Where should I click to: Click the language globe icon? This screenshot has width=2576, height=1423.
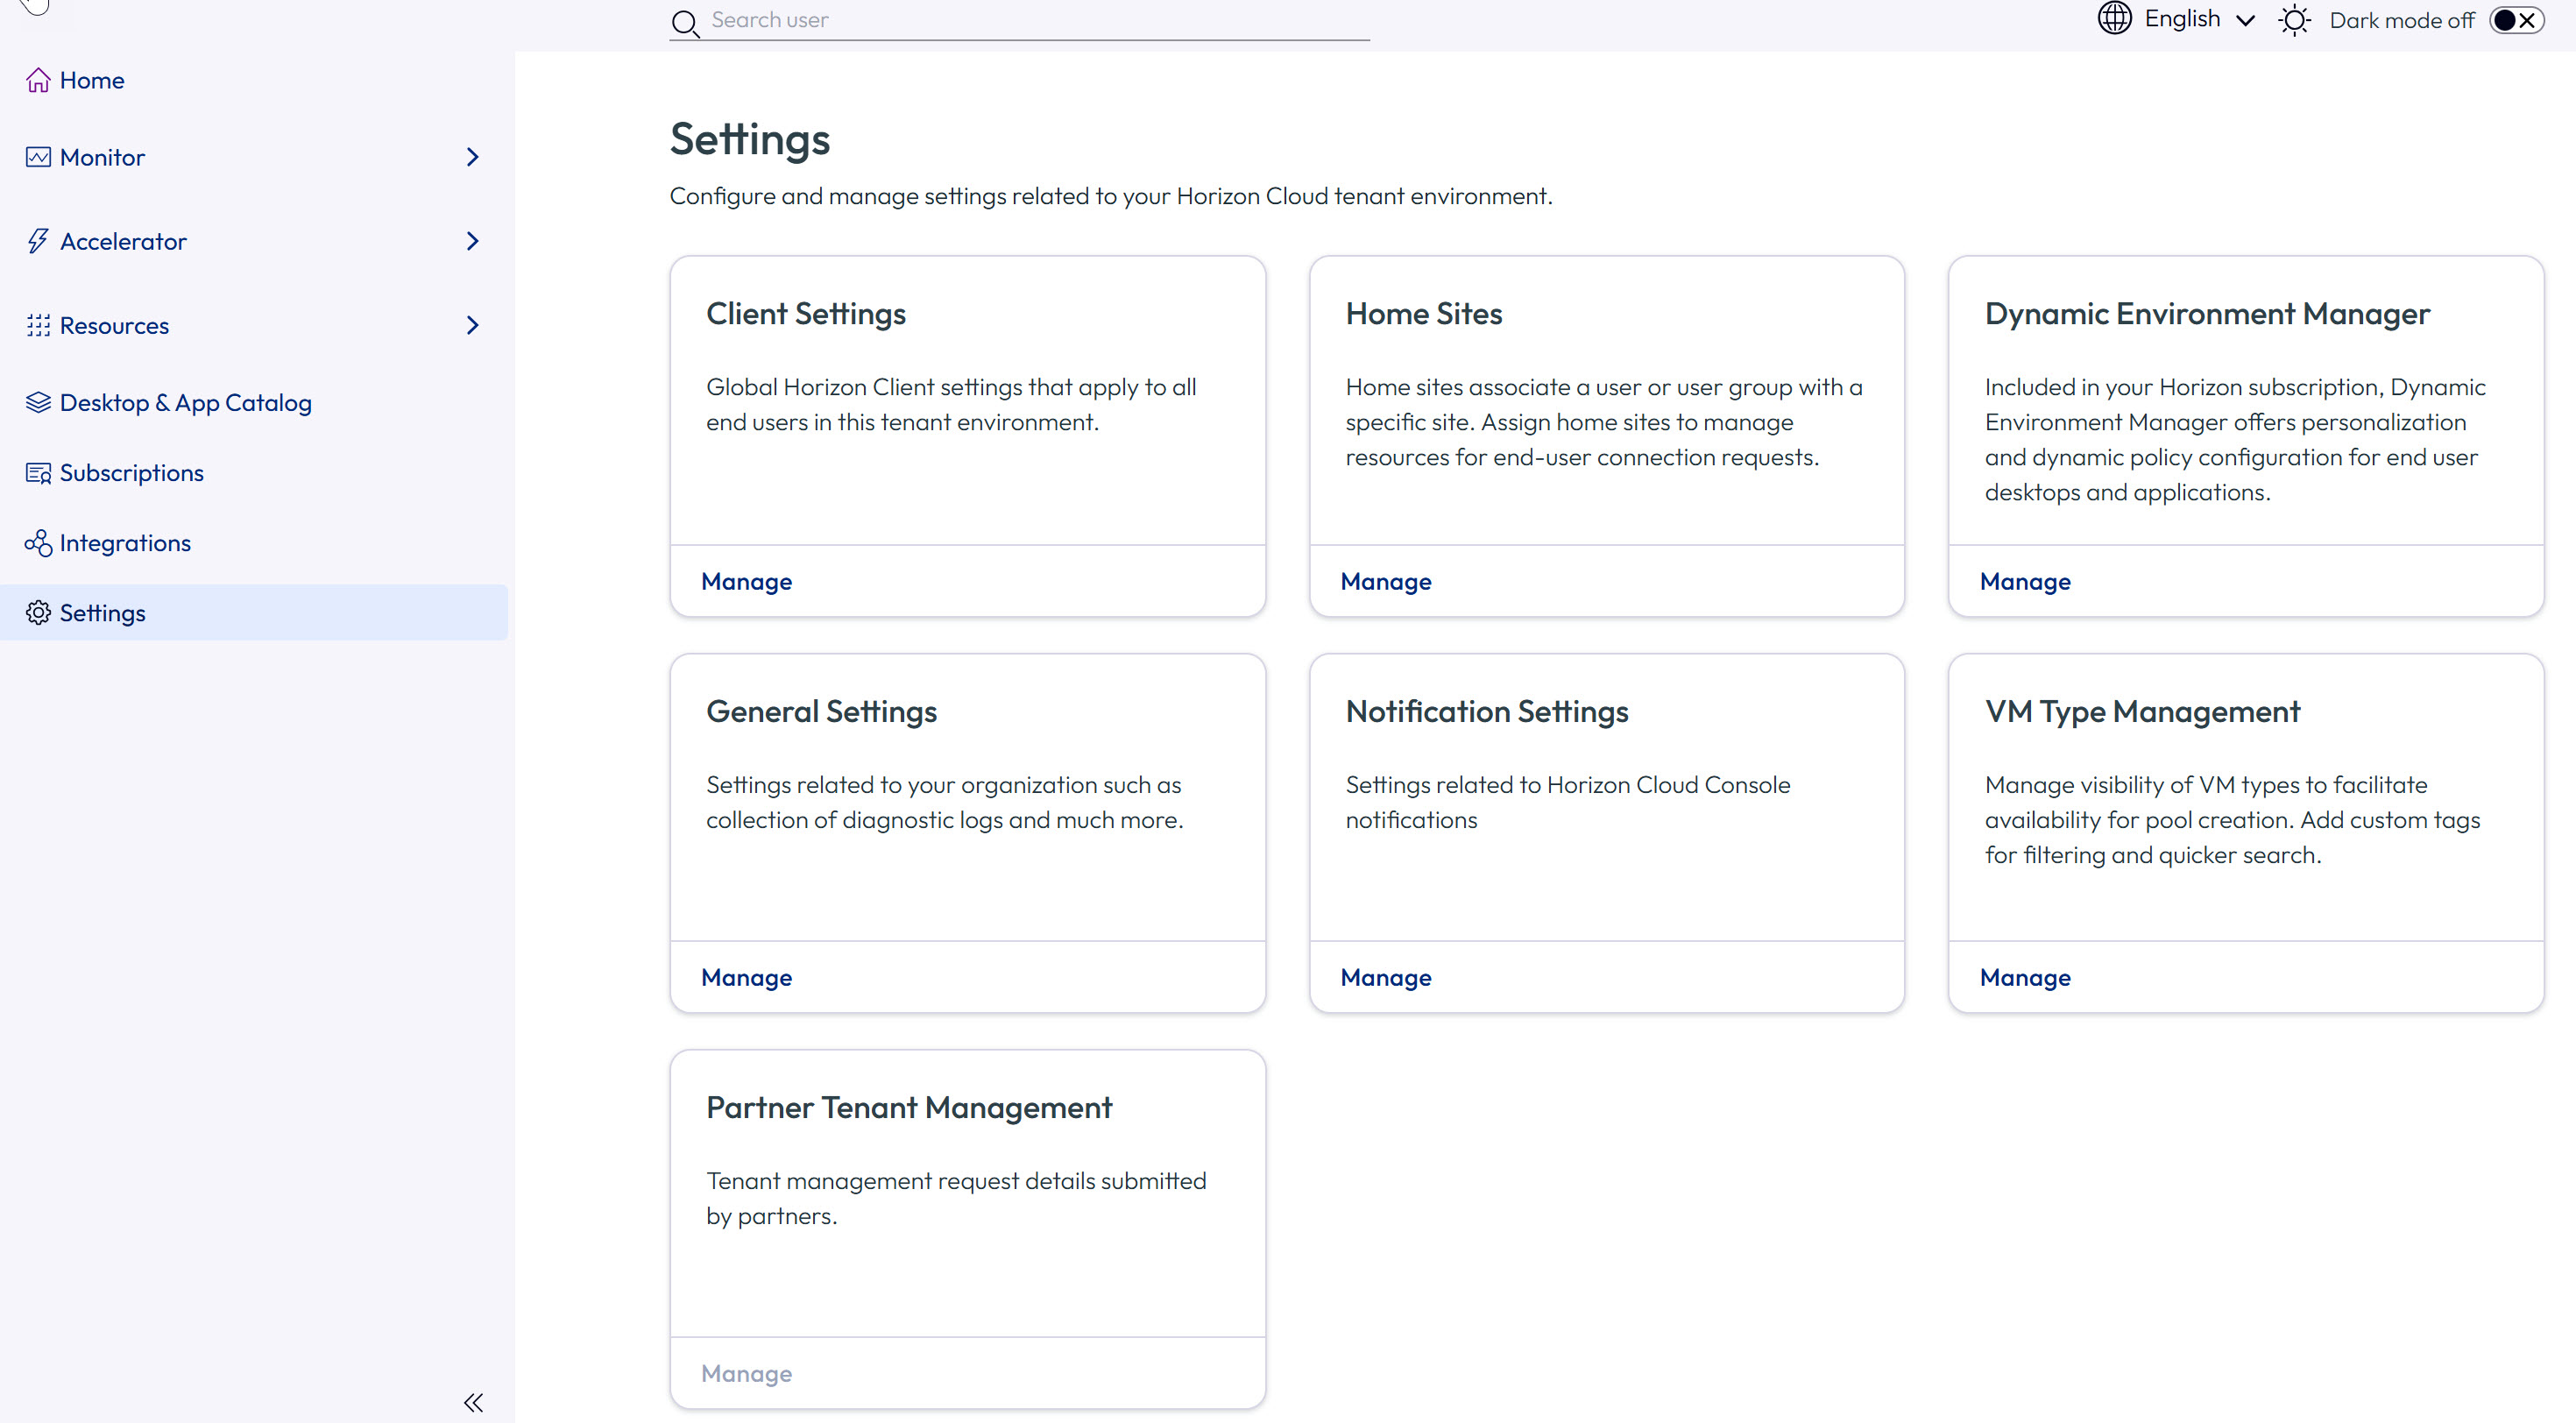[2114, 19]
